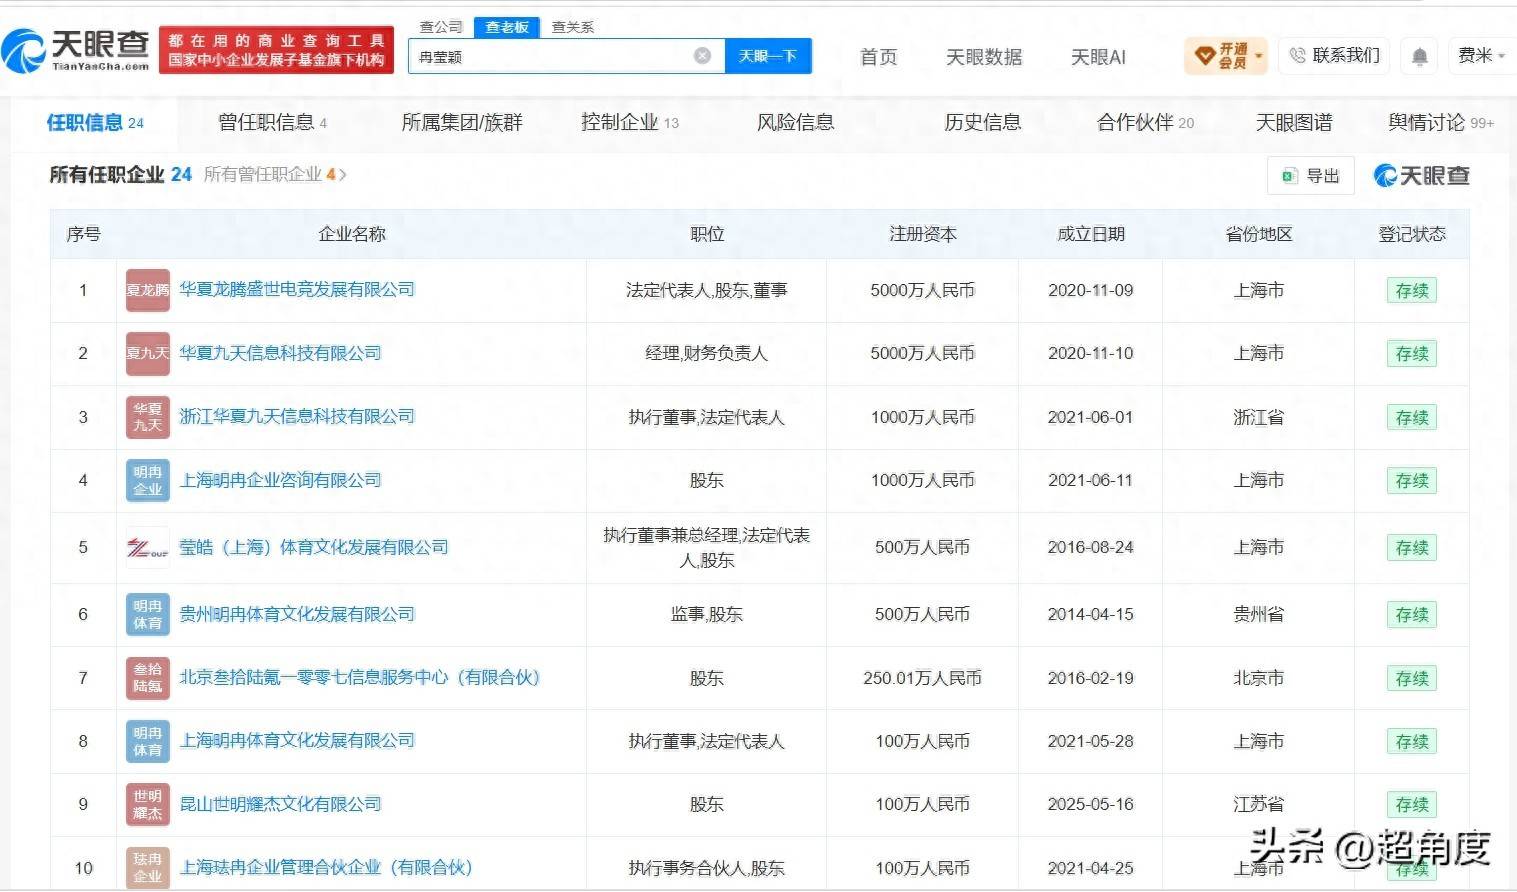Screen dimensions: 1517x892
Task: Open the 合作伙伴 tab
Action: tap(1145, 123)
